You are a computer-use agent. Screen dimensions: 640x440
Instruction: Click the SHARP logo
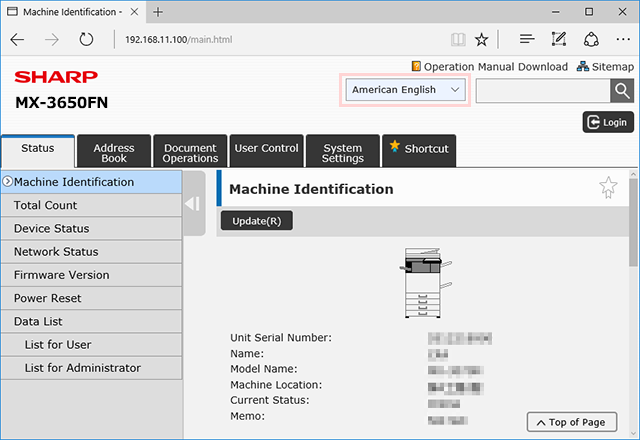pos(56,77)
